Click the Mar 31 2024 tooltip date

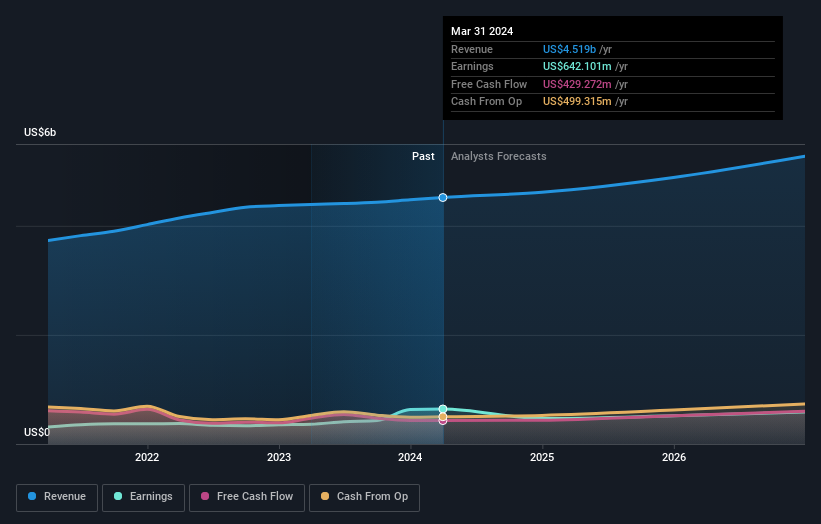click(x=482, y=31)
